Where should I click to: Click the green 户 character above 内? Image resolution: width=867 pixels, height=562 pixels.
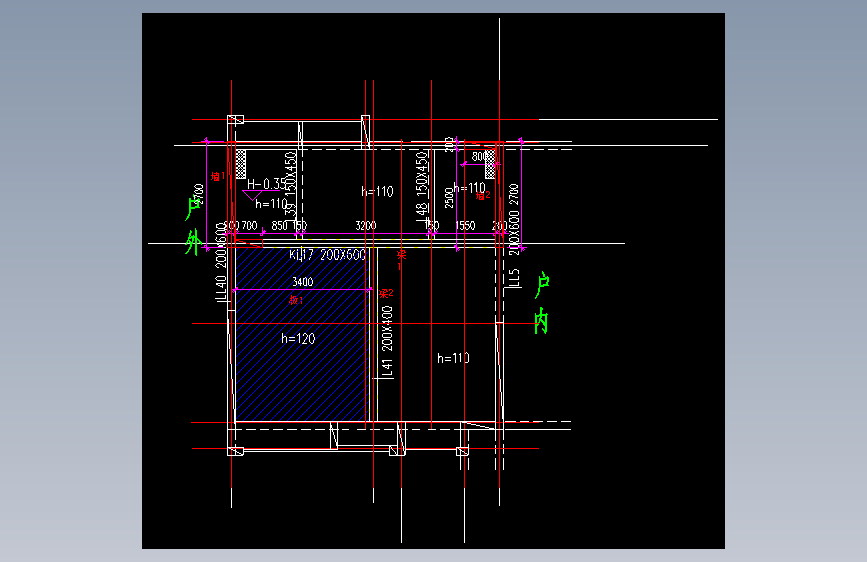[x=542, y=285]
